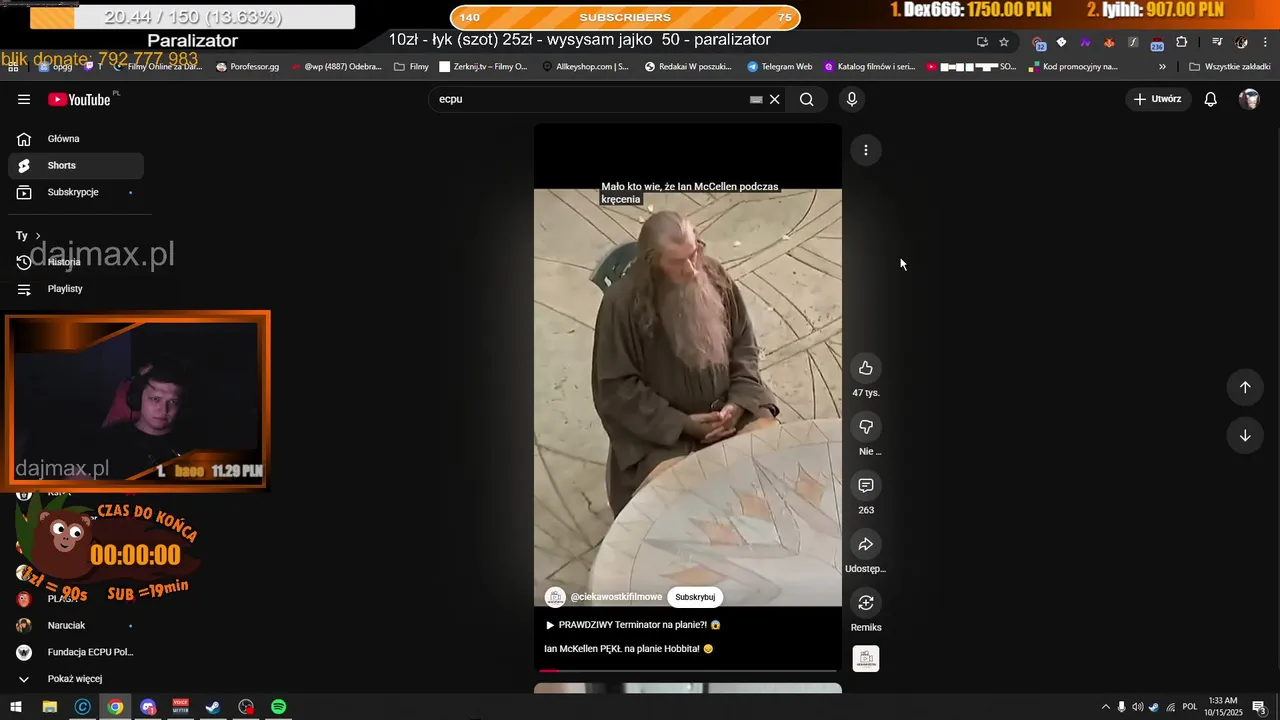This screenshot has width=1280, height=720.
Task: Click the Remiks remix icon
Action: (866, 603)
